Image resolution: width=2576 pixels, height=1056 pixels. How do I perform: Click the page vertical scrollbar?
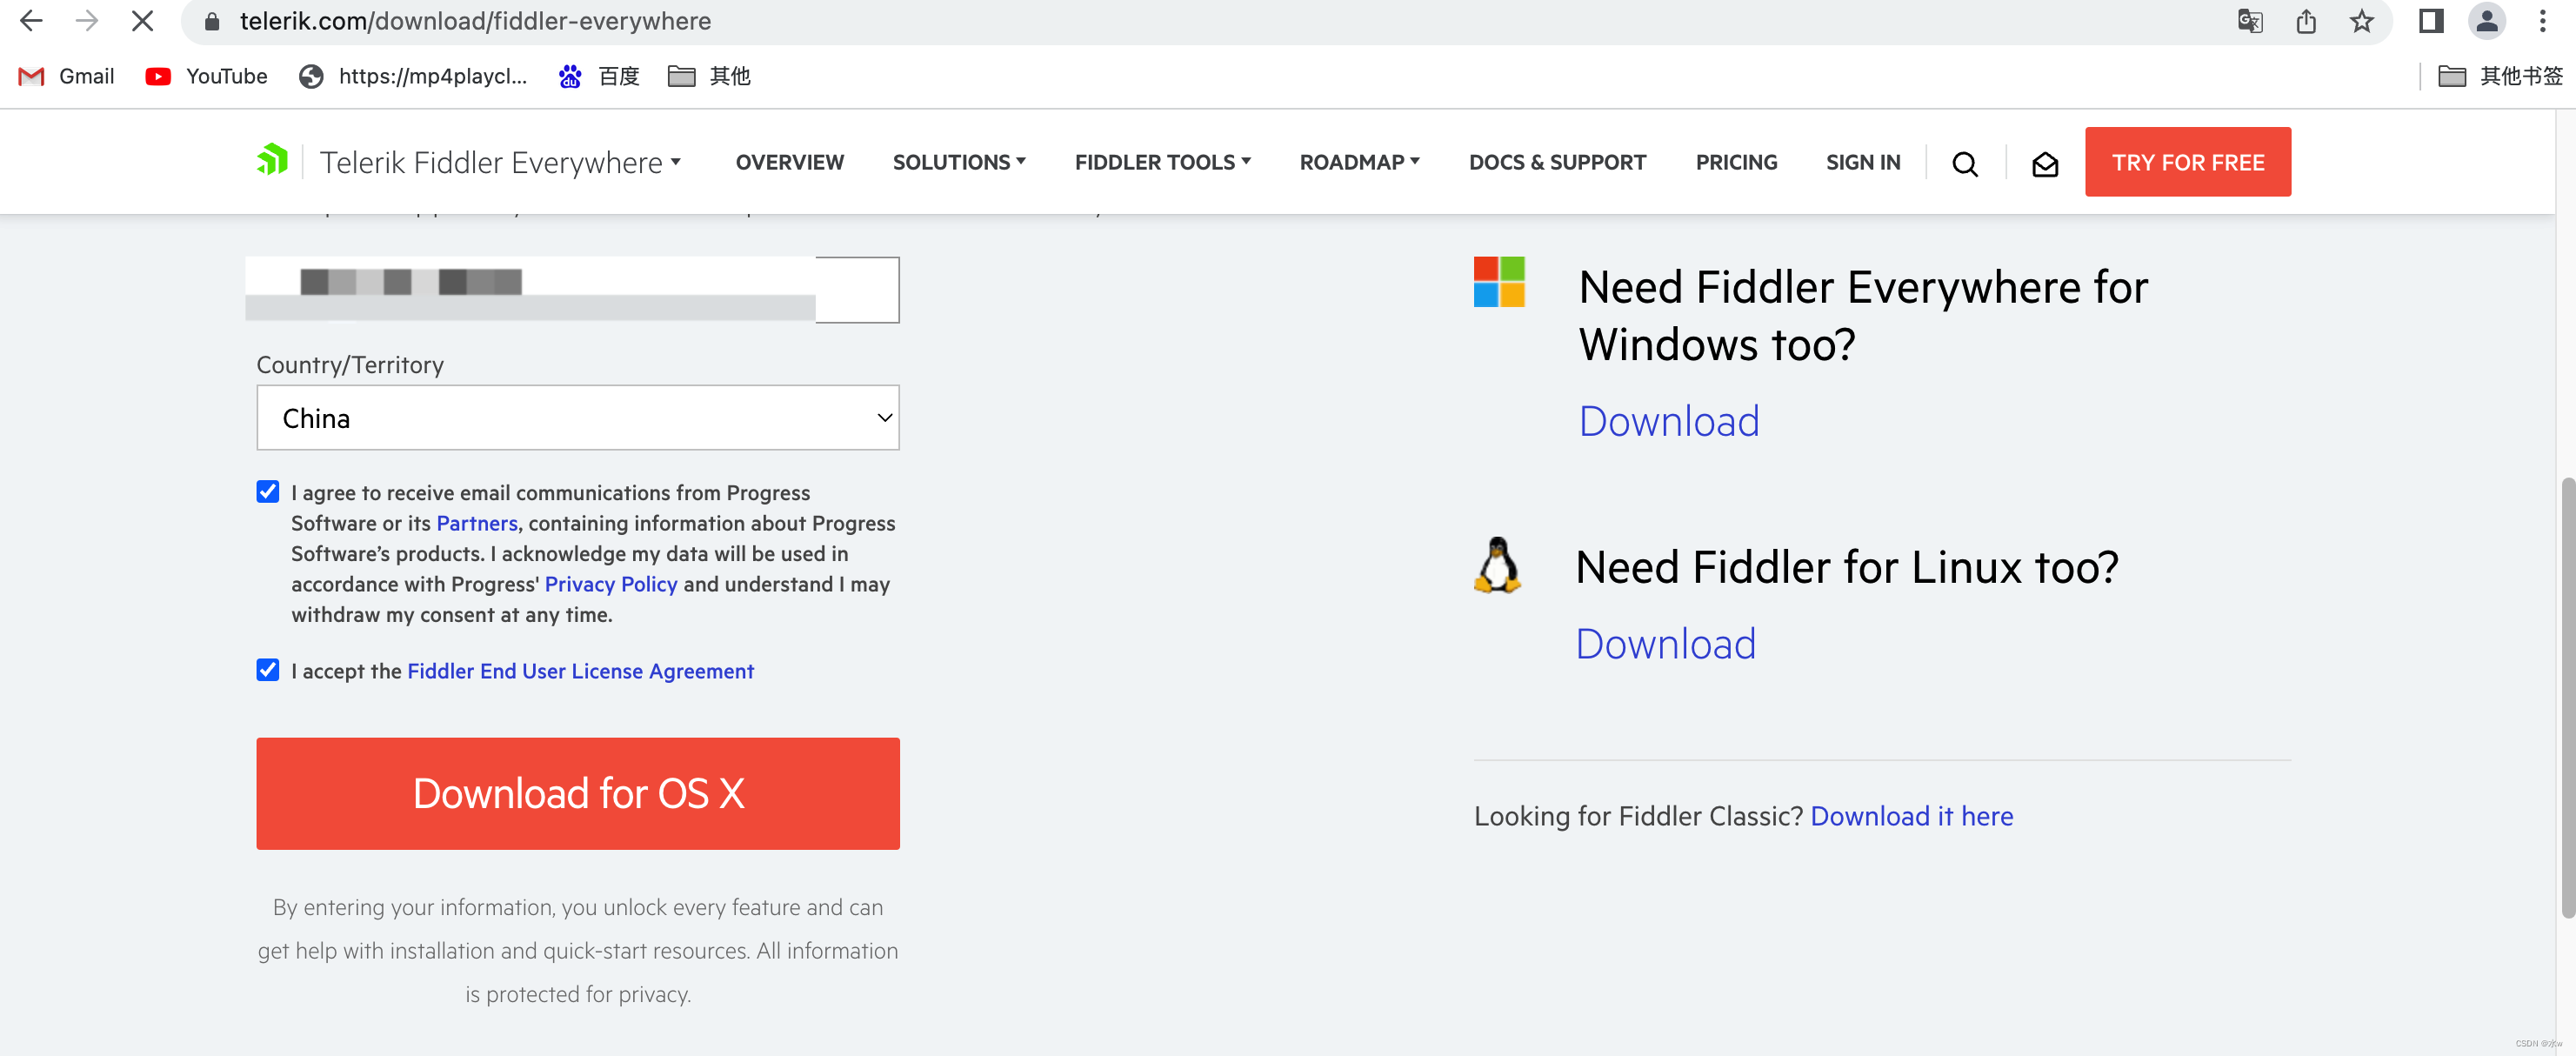click(2566, 696)
